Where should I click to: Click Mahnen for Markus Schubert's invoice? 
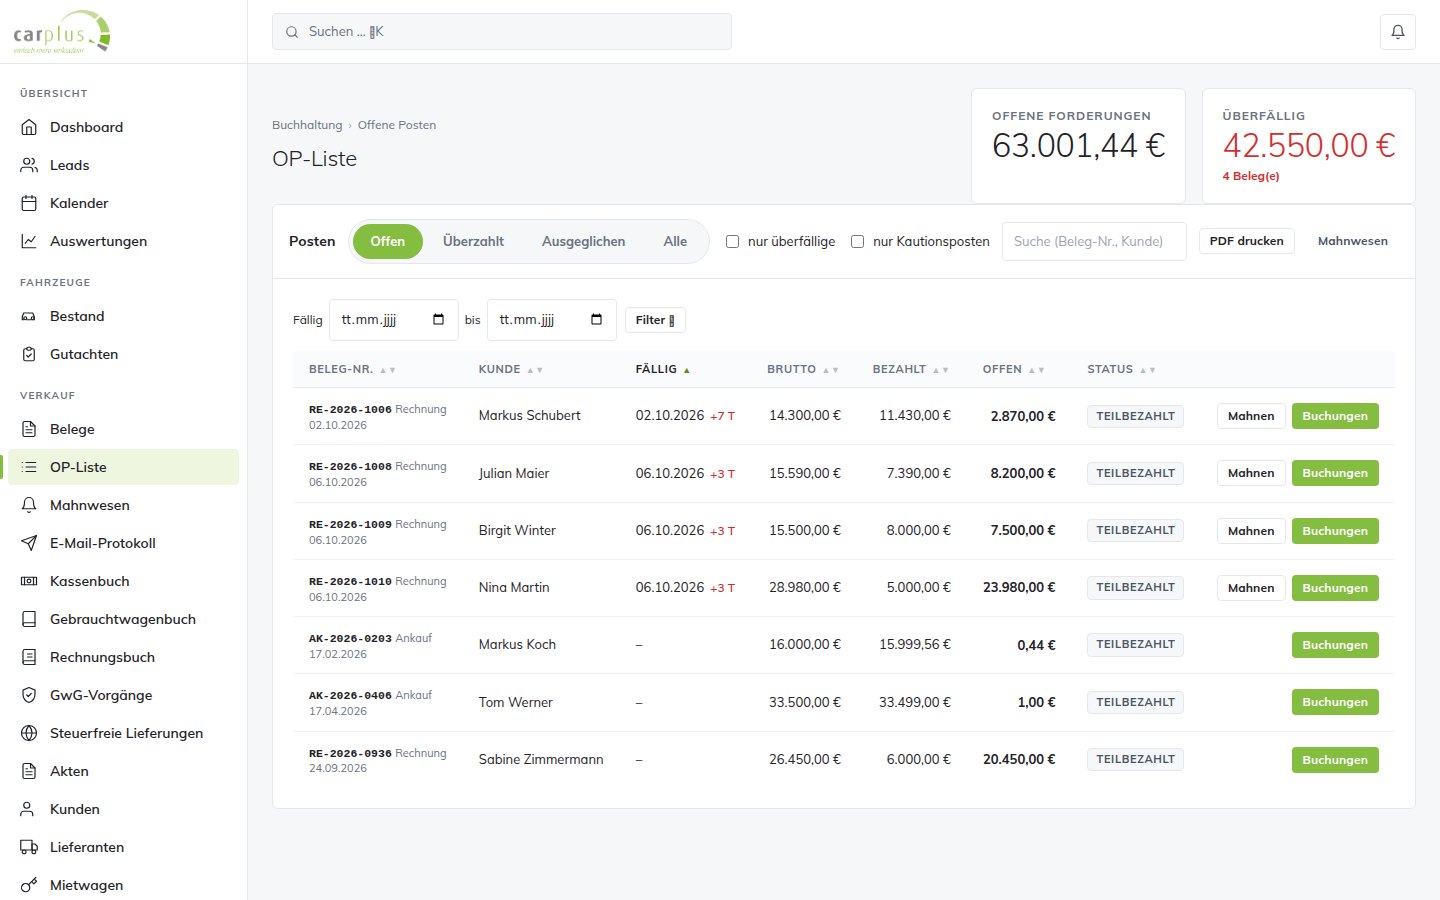click(x=1251, y=416)
